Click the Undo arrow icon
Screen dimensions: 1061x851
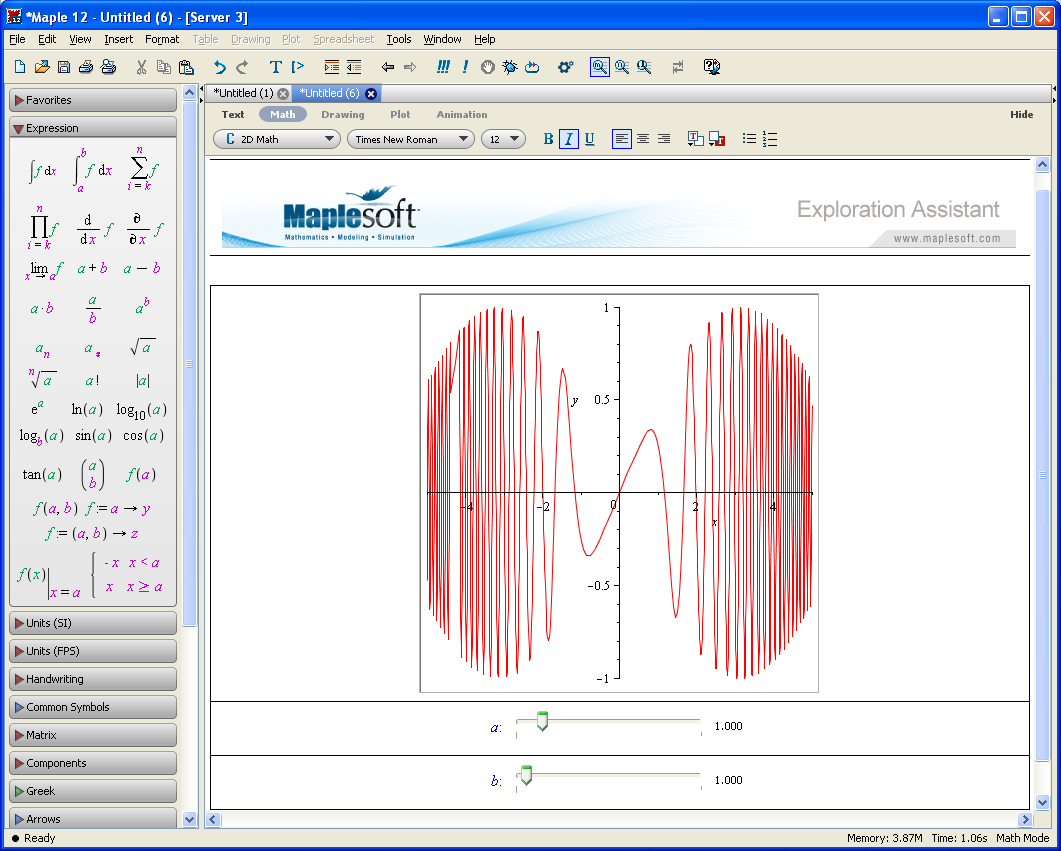(220, 67)
